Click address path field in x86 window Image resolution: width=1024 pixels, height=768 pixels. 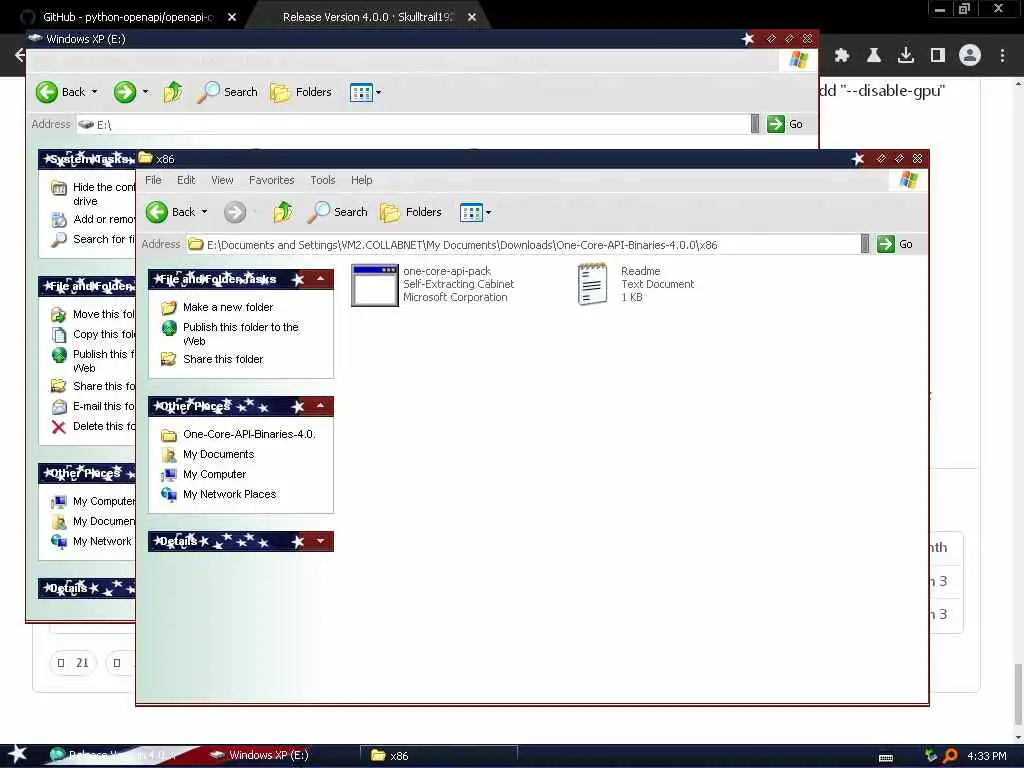[x=522, y=245]
